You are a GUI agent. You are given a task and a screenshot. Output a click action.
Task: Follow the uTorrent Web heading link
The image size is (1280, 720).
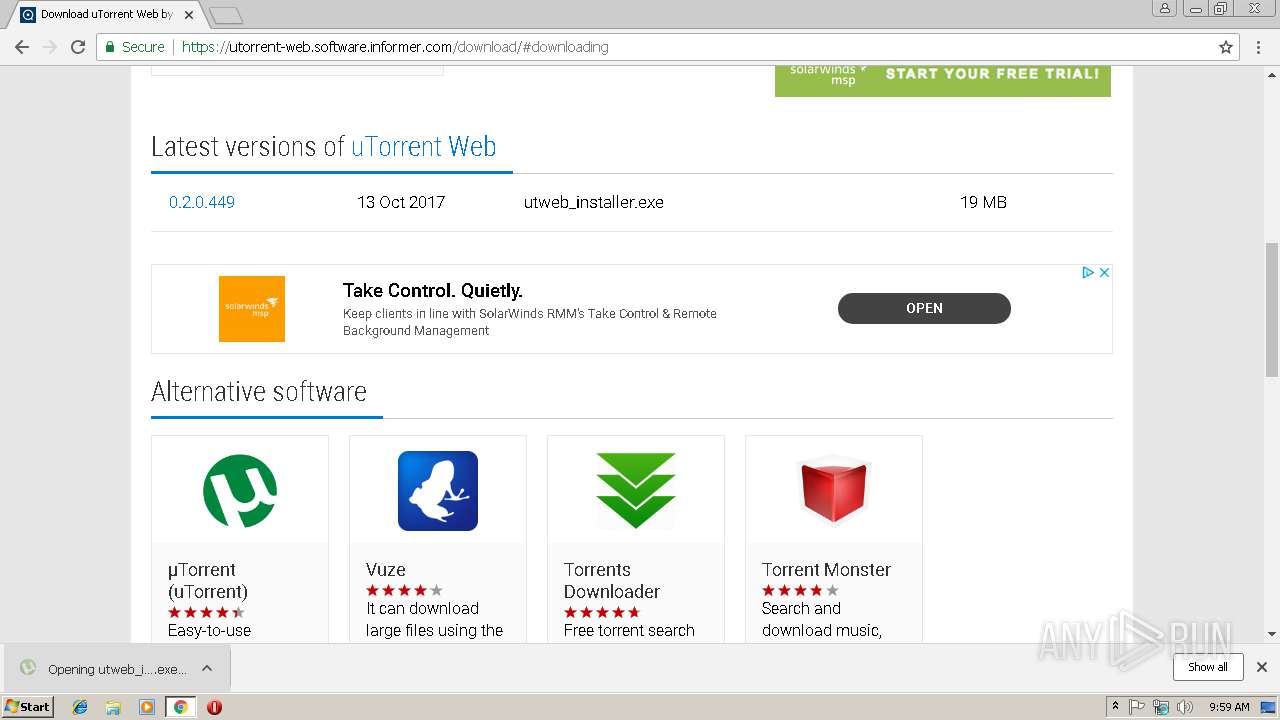pyautogui.click(x=423, y=146)
